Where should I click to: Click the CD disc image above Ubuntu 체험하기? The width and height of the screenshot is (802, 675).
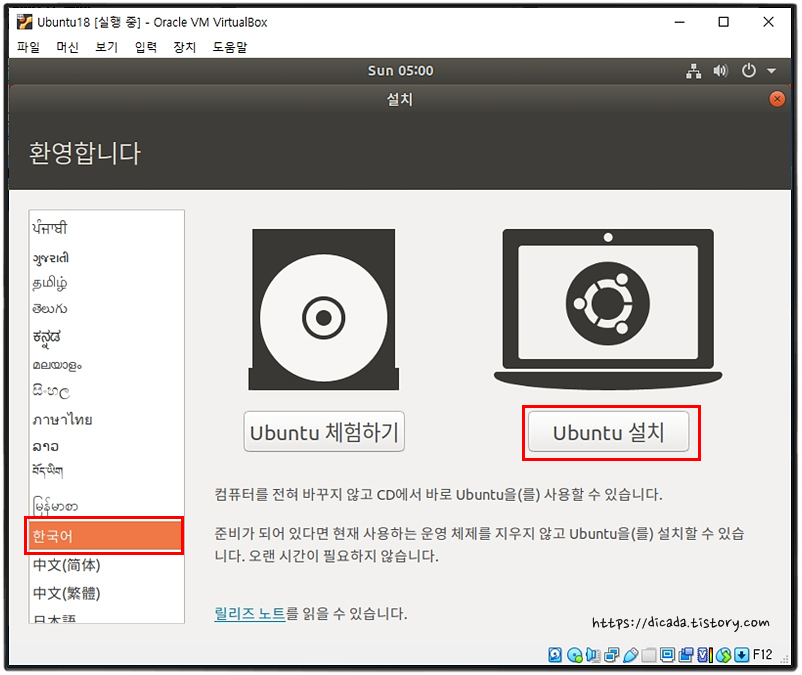pyautogui.click(x=324, y=309)
